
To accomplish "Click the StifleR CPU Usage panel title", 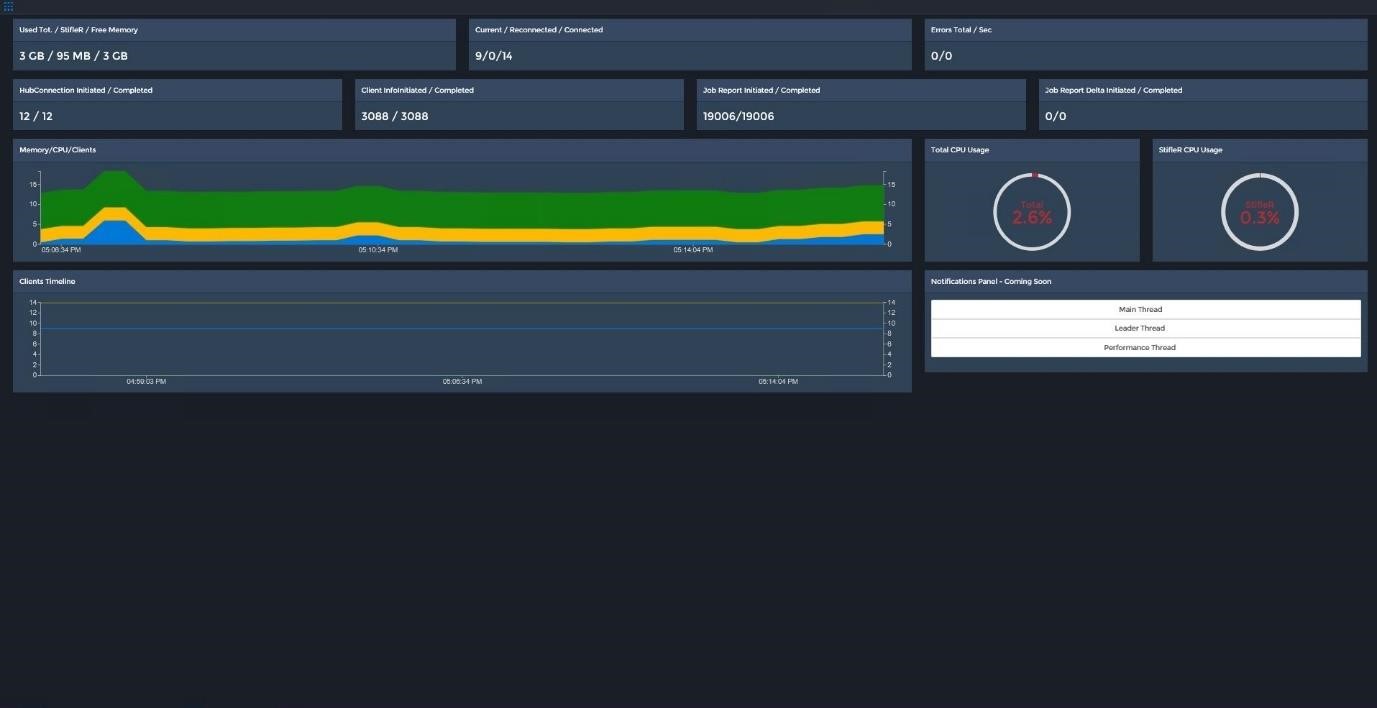I will coord(1190,150).
